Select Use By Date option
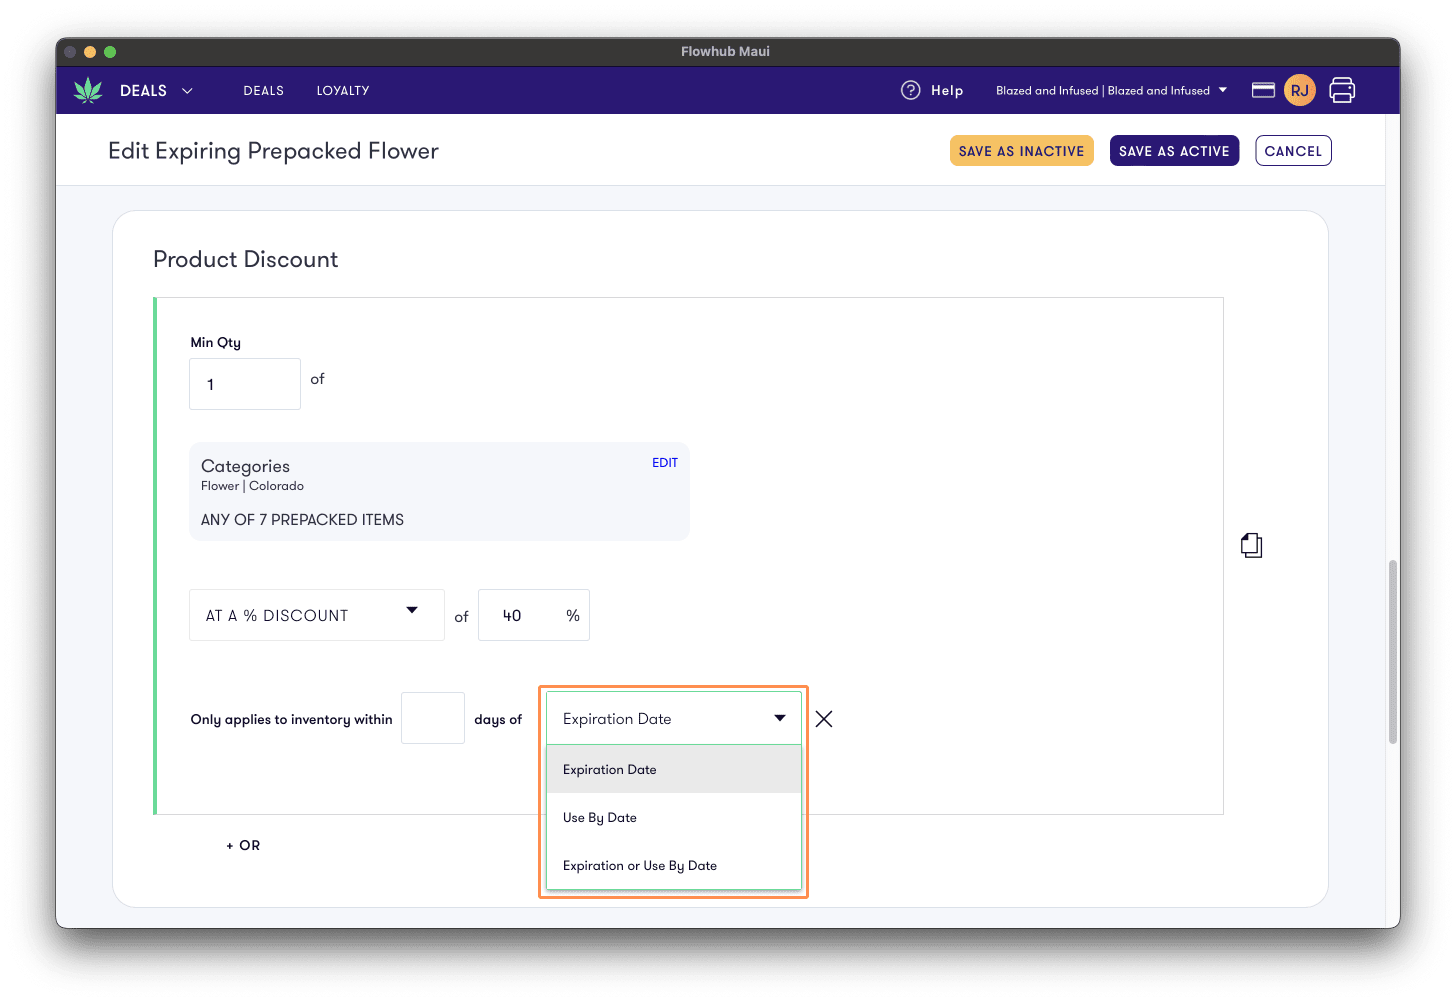The image size is (1456, 1002). click(674, 818)
